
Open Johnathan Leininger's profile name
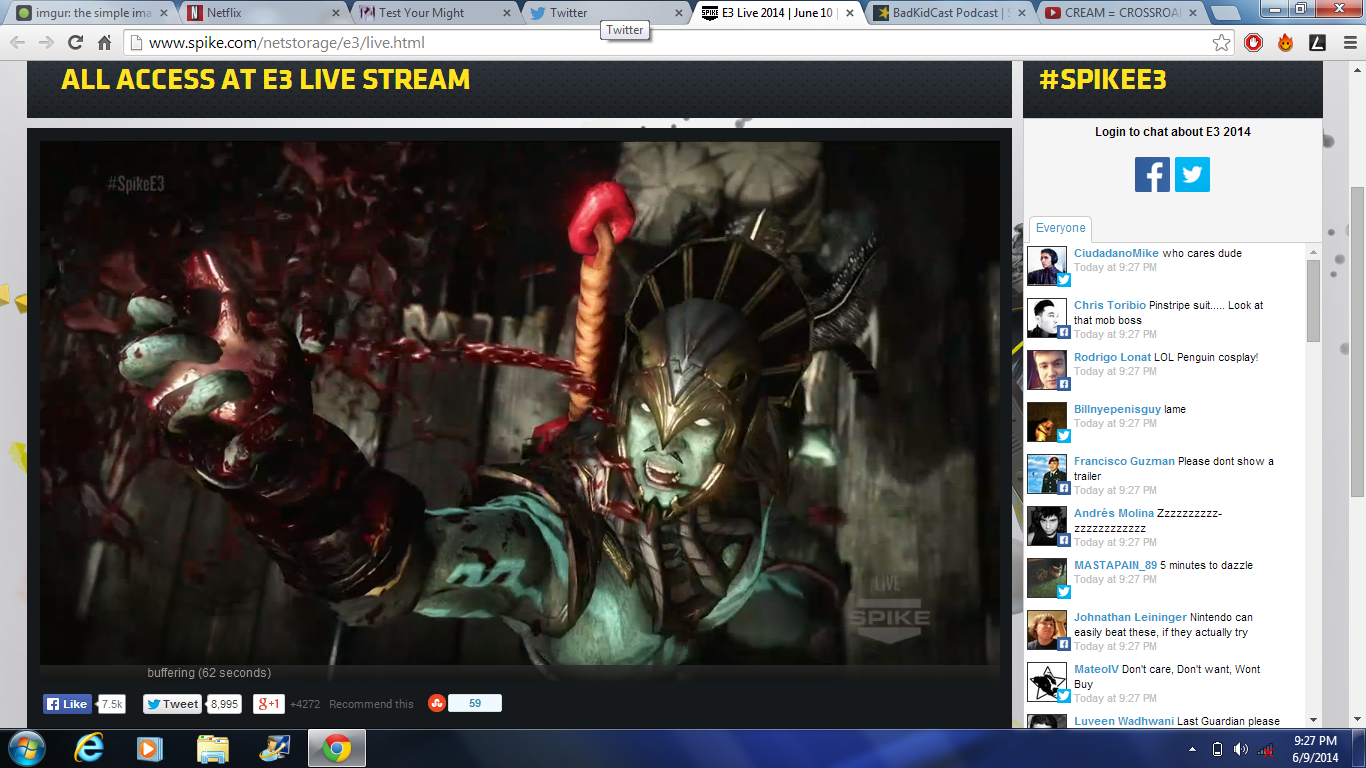(x=1130, y=617)
